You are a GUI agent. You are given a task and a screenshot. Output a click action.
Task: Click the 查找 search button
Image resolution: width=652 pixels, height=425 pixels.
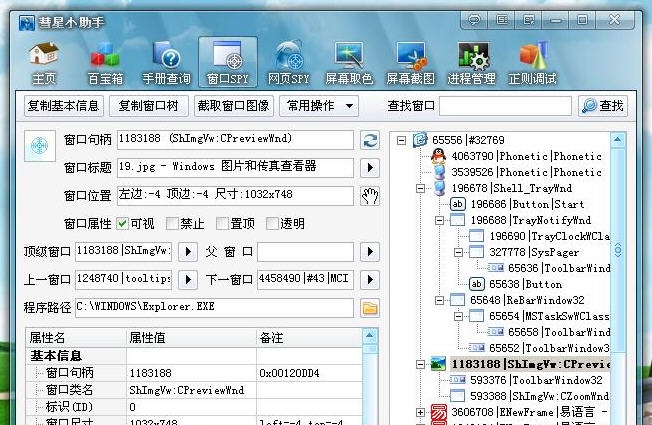point(603,106)
